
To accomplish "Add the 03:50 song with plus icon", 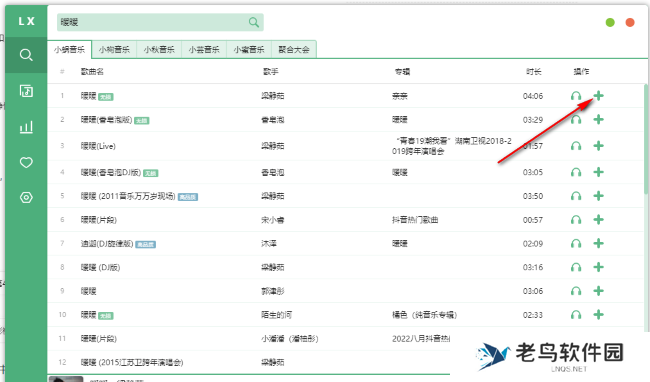I will point(598,196).
